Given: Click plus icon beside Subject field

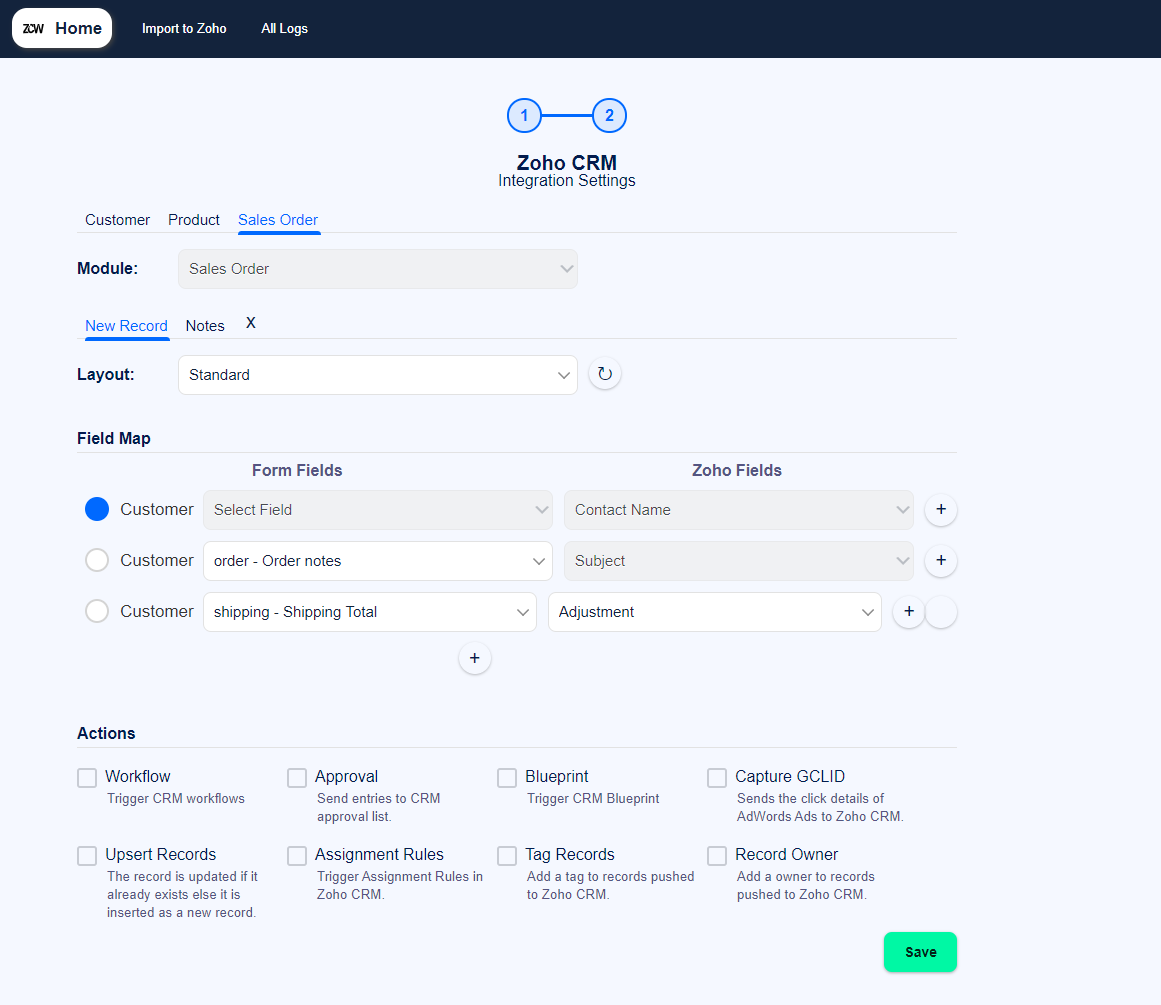Looking at the screenshot, I should (x=941, y=561).
